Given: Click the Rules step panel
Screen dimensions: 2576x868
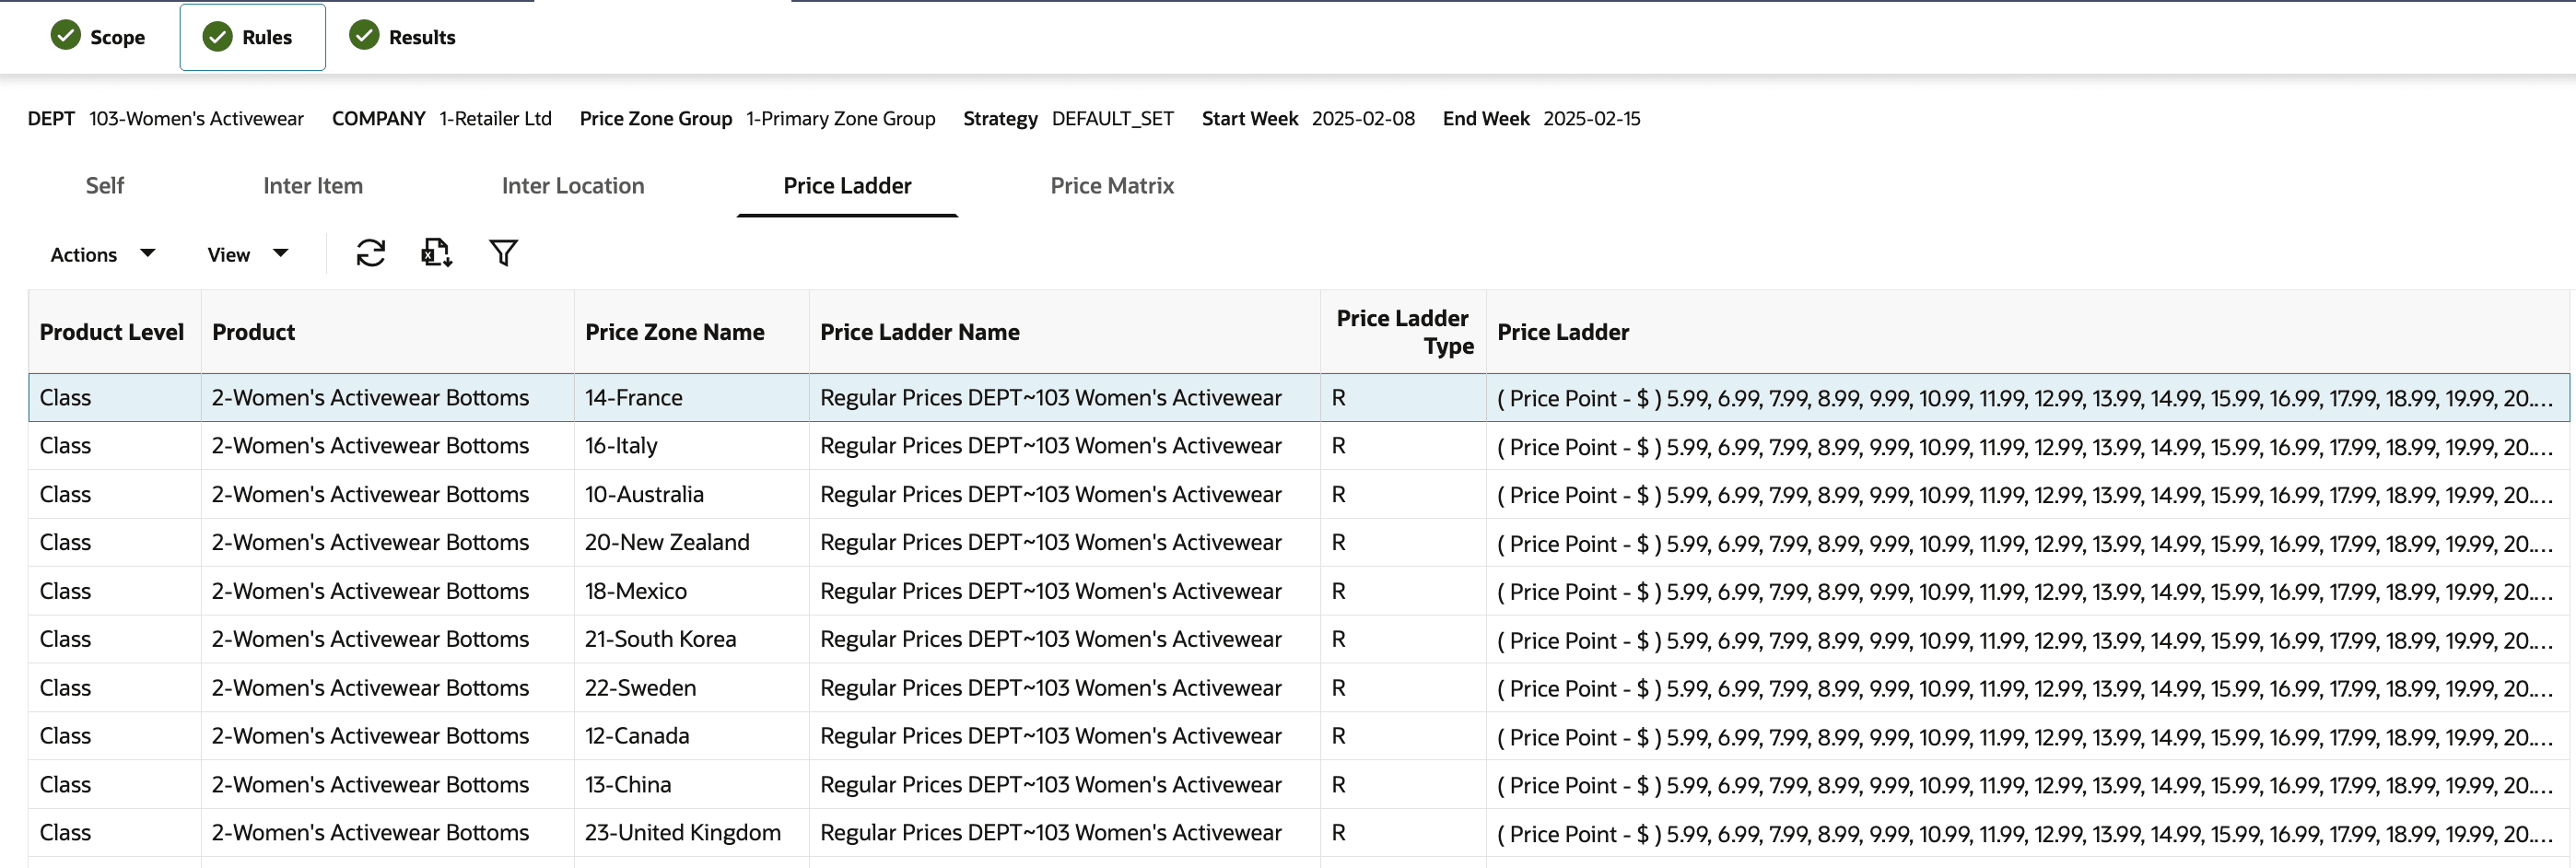Looking at the screenshot, I should pyautogui.click(x=252, y=37).
